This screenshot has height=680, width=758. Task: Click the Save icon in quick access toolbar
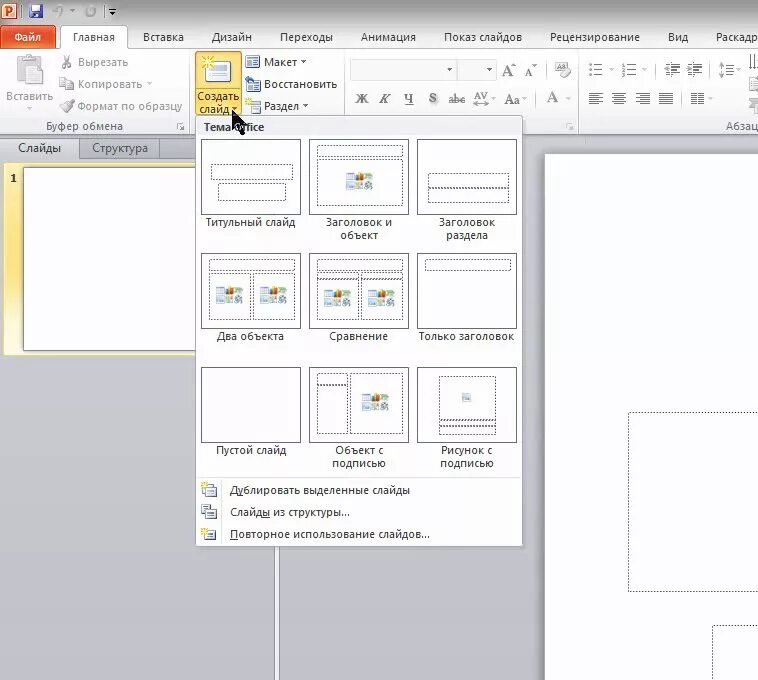pos(36,11)
